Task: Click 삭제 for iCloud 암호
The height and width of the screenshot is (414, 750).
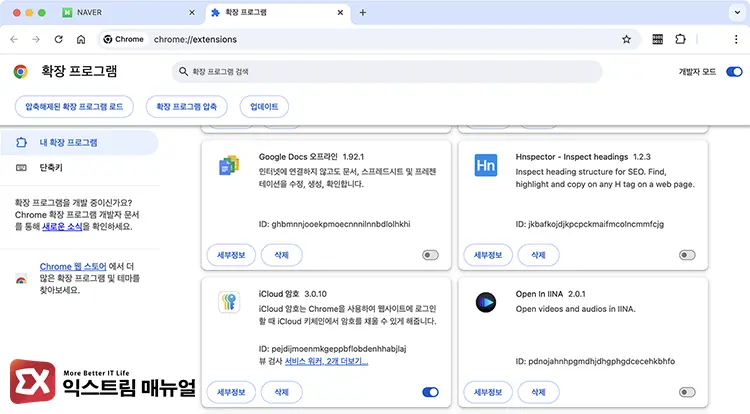Action: tap(281, 392)
